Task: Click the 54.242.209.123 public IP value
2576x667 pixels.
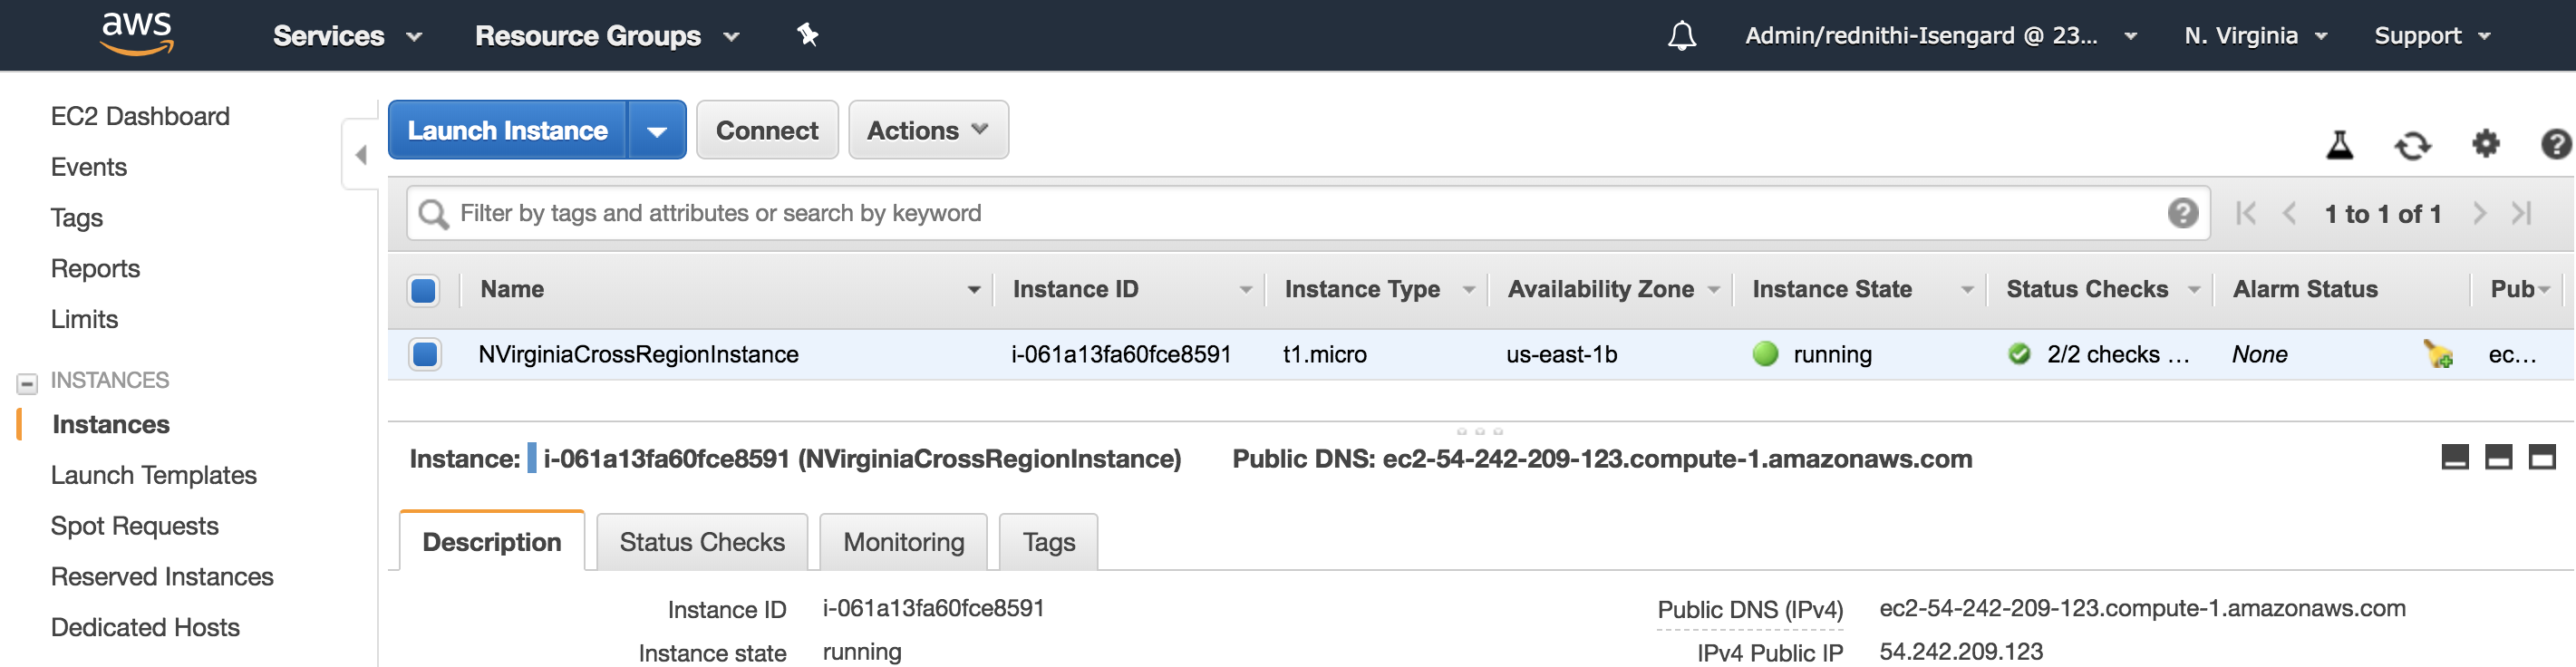Action: pyautogui.click(x=1961, y=652)
